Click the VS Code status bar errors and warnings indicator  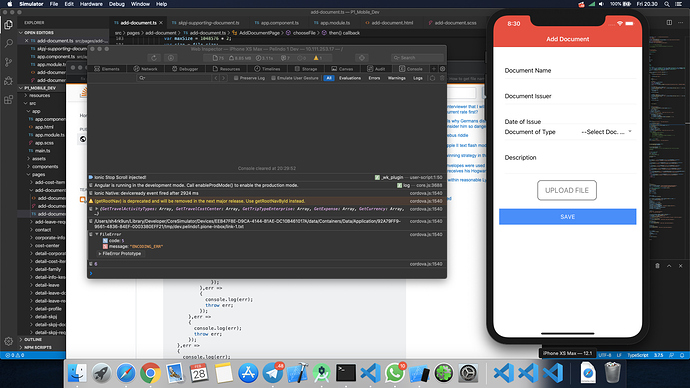(x=15, y=355)
